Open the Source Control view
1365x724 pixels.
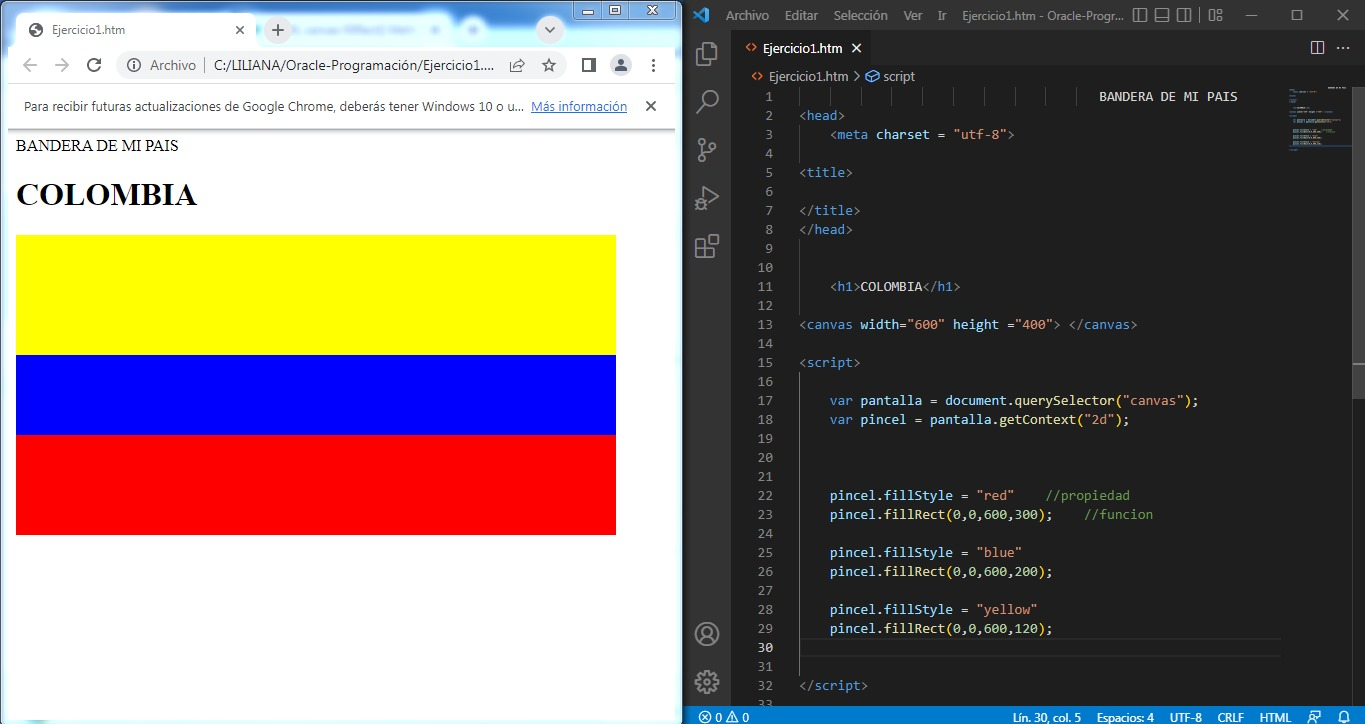tap(707, 149)
